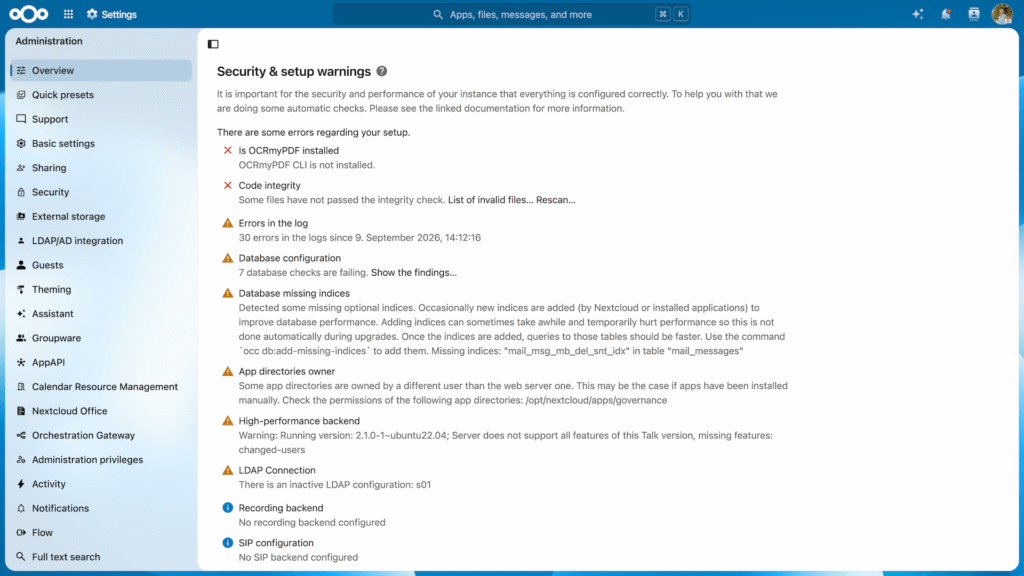Click the info icon for Recording backend
Image resolution: width=1024 pixels, height=576 pixels.
(227, 507)
